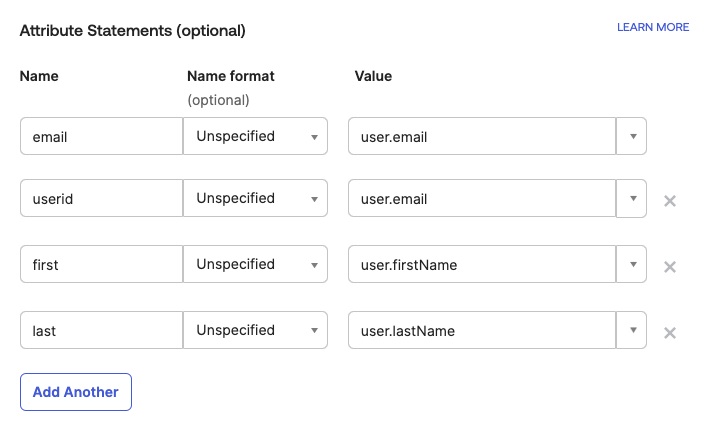Expand value dropdown arrow in email row
The image size is (708, 431).
point(631,136)
